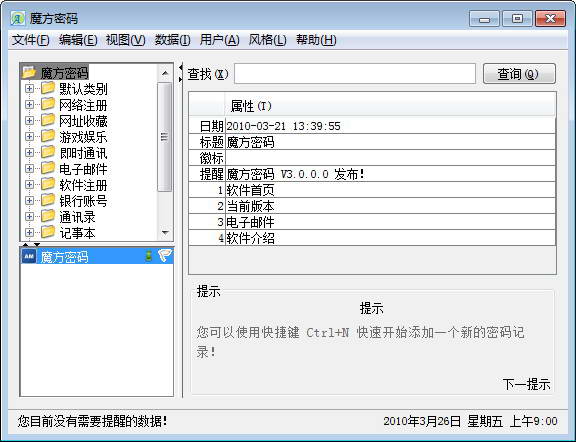Click the right-pointing splitter arrow near 查找
Image resolution: width=576 pixels, height=442 pixels.
click(x=181, y=79)
